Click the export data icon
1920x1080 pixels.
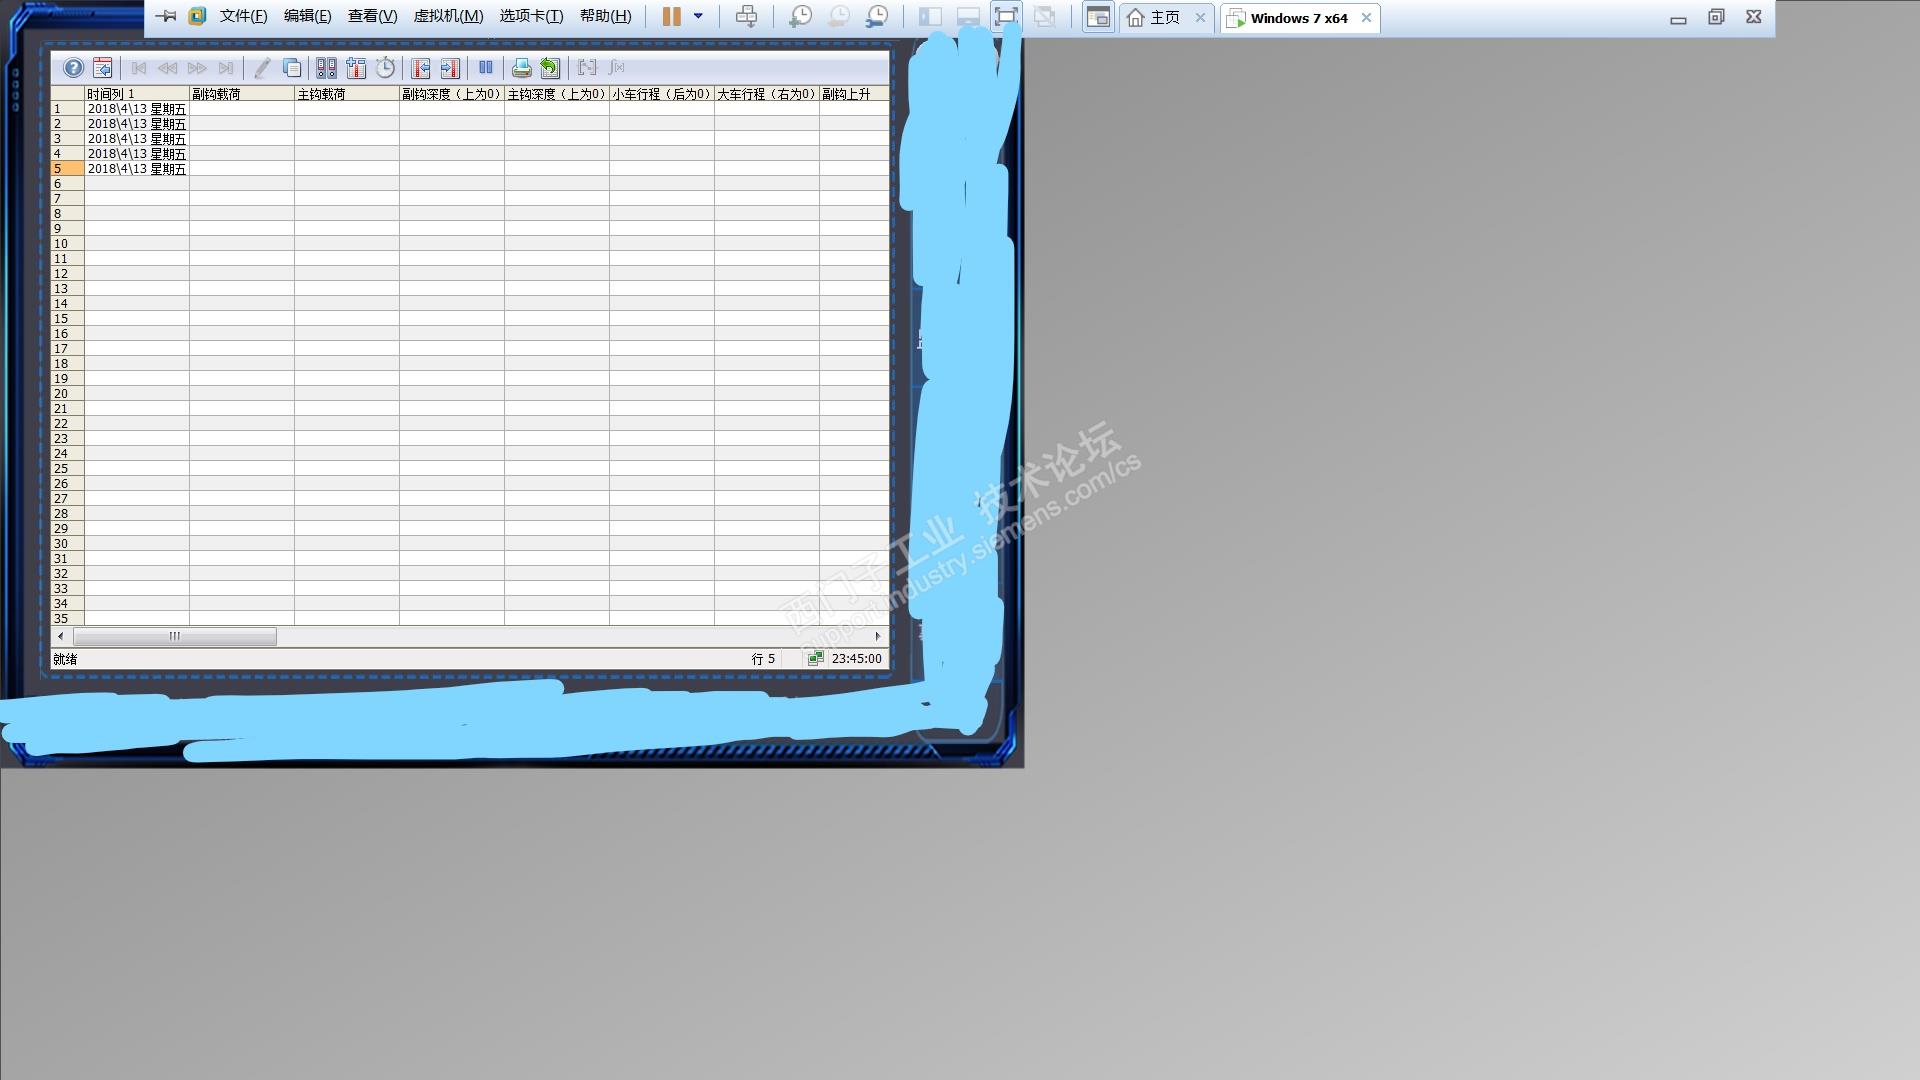[x=550, y=68]
